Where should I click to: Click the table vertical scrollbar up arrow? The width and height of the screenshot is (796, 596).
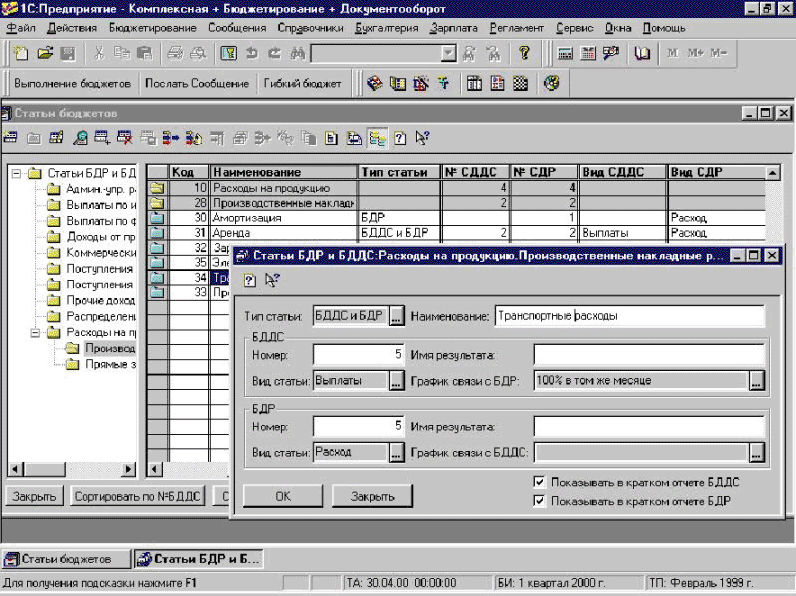772,173
